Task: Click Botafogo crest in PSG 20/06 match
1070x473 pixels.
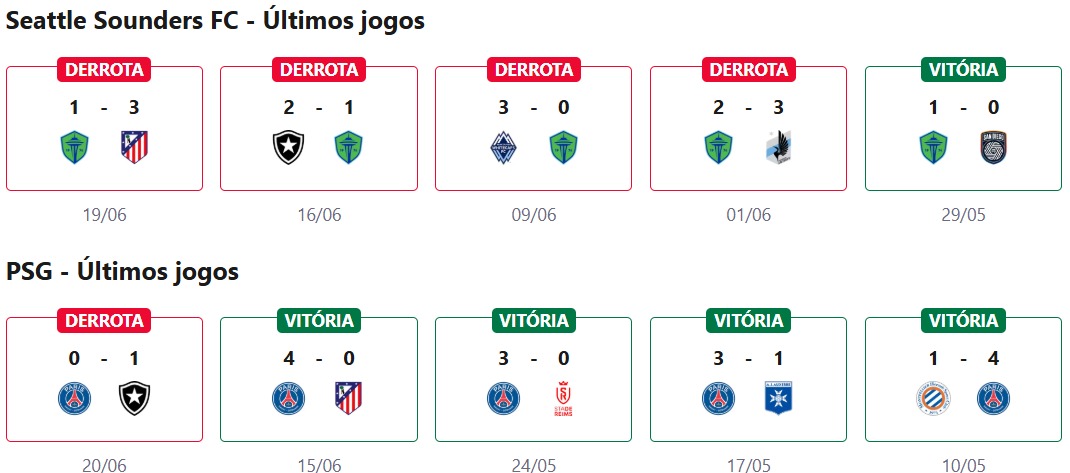Action: 134,399
